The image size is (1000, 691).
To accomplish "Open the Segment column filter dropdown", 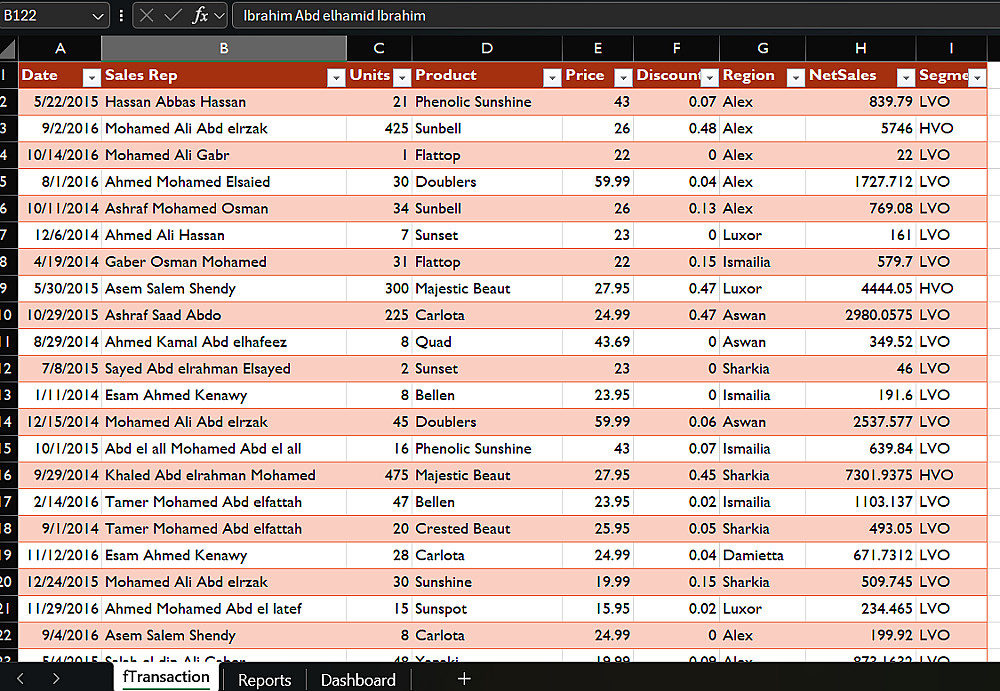I will [x=977, y=77].
